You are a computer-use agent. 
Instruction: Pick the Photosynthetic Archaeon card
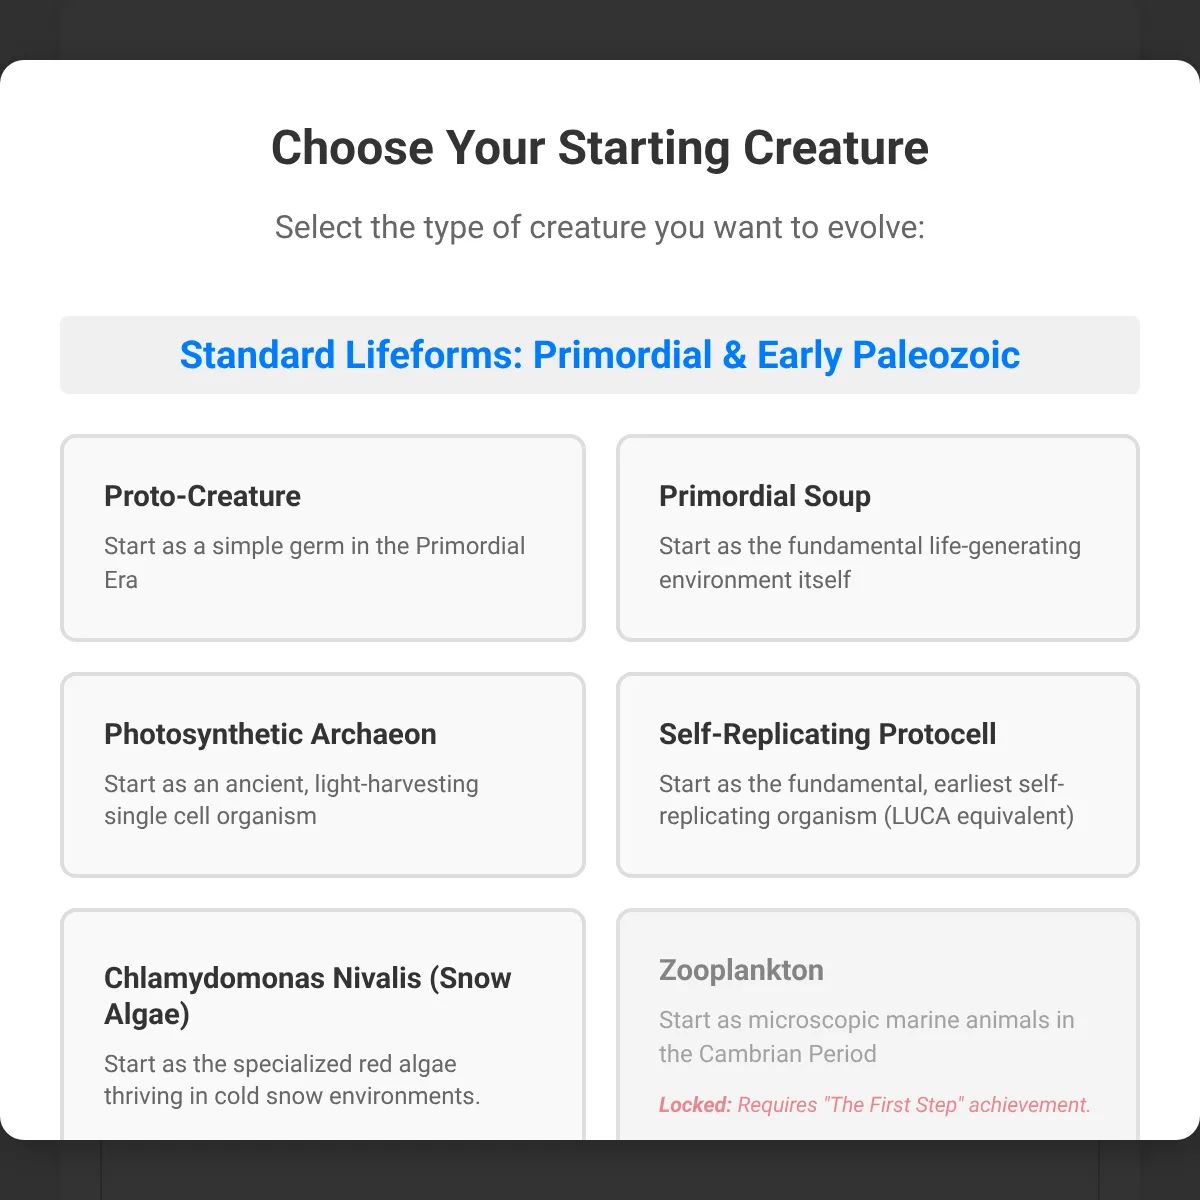coord(322,775)
